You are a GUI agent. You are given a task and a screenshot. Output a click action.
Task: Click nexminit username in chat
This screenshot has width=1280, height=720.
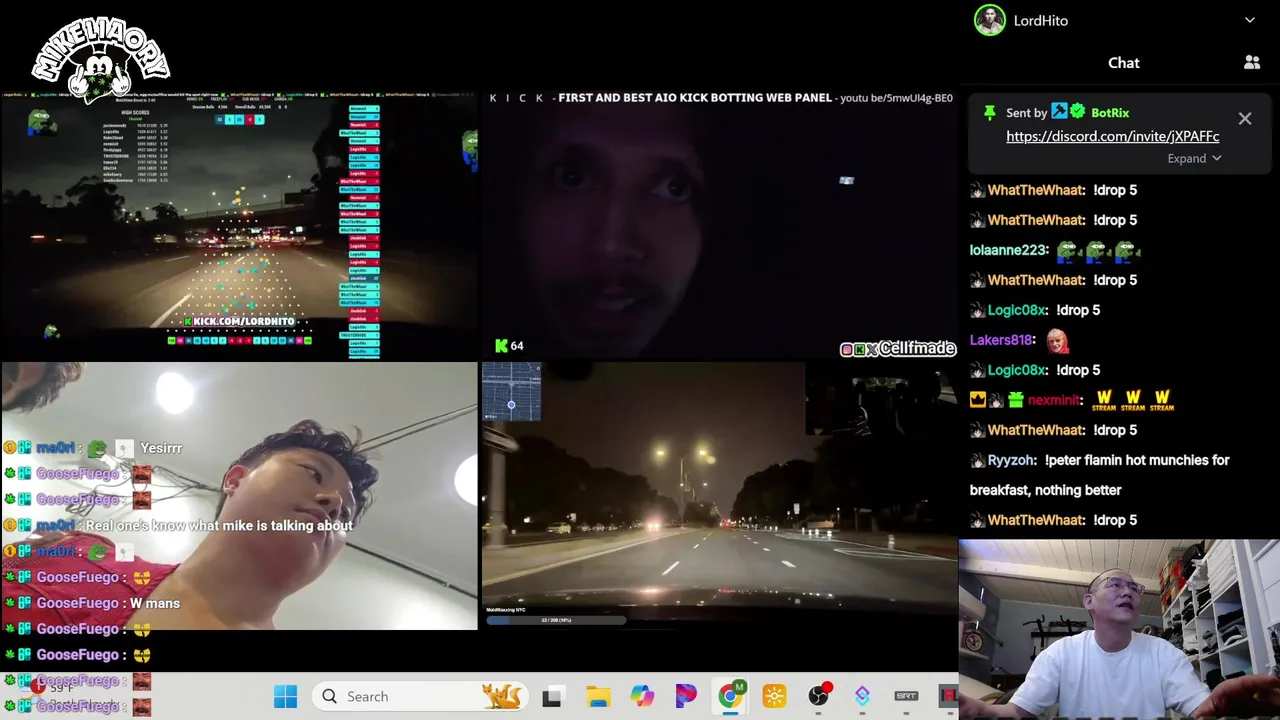coord(1055,400)
